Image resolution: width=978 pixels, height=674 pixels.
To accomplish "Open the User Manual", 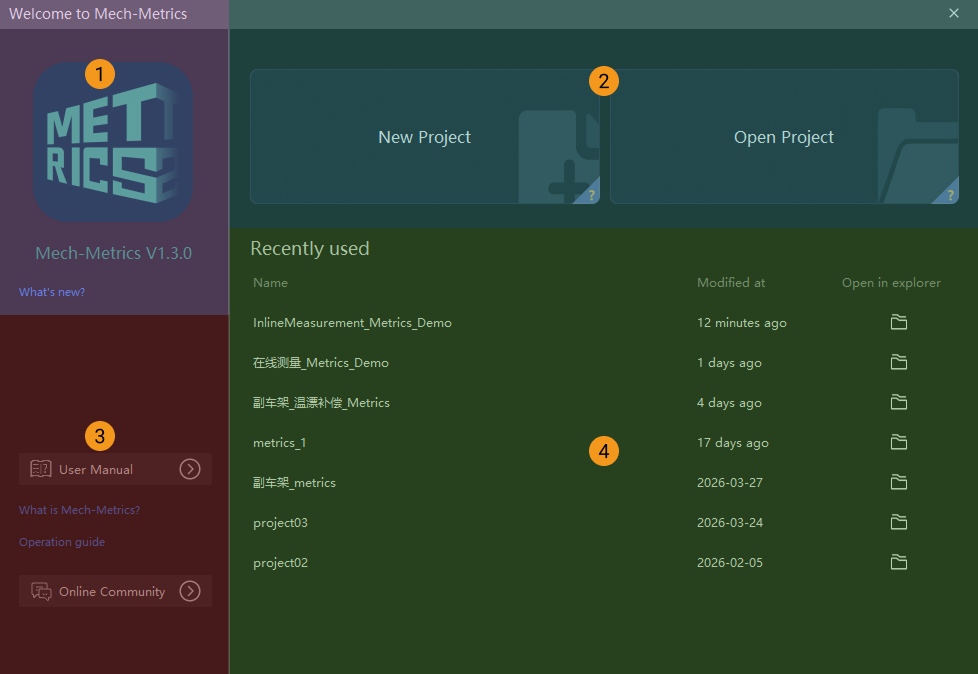I will [115, 469].
